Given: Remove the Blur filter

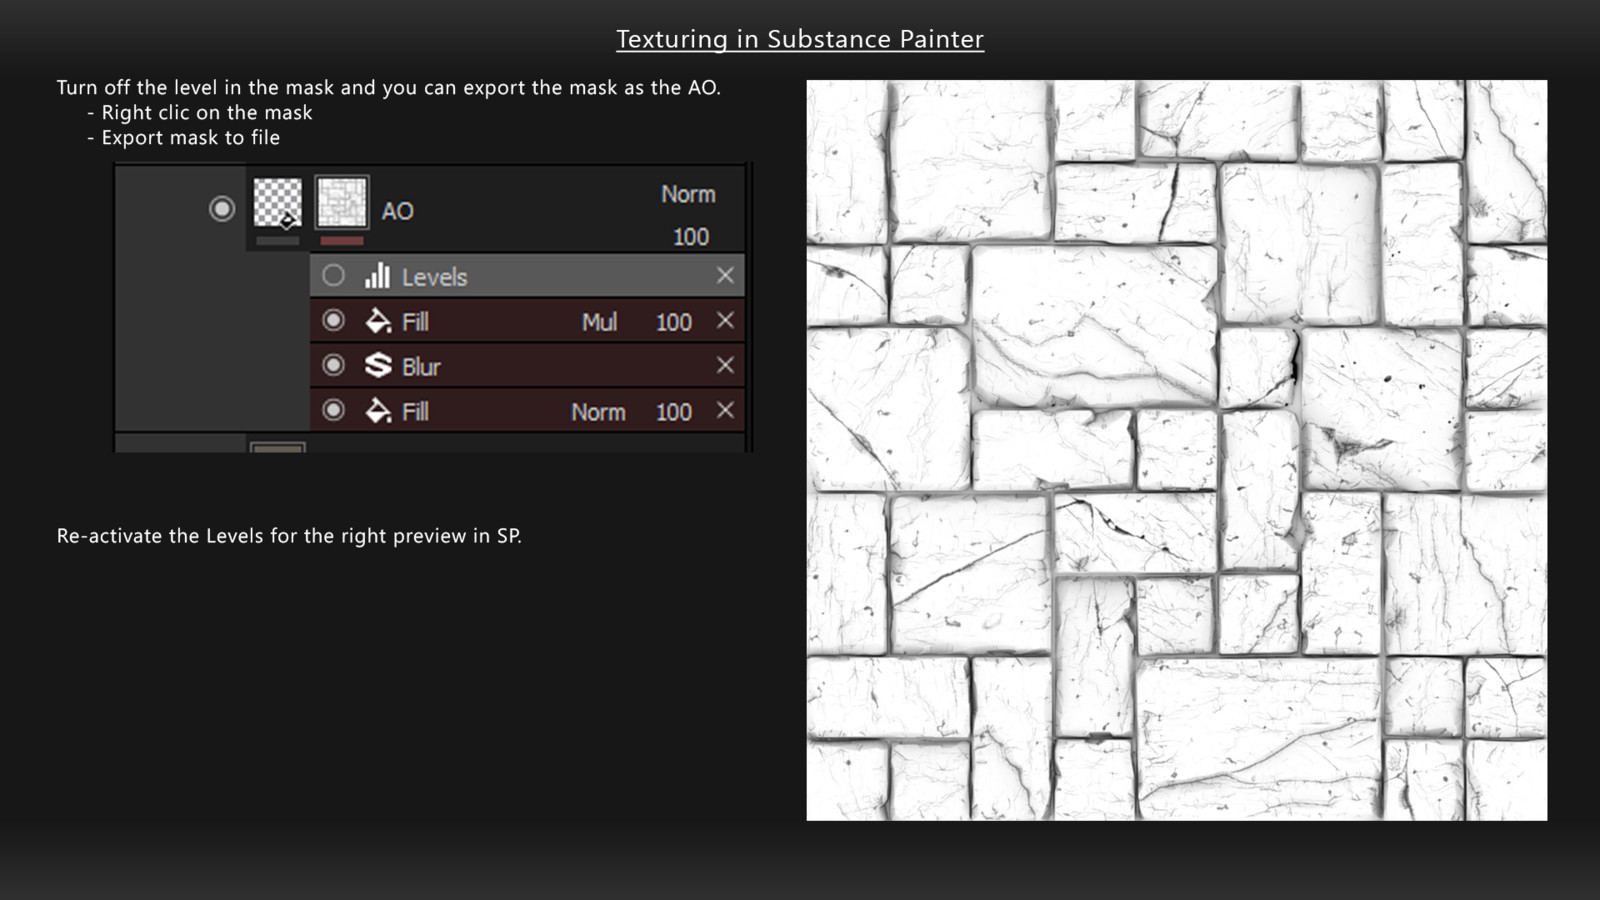Looking at the screenshot, I should (x=725, y=365).
